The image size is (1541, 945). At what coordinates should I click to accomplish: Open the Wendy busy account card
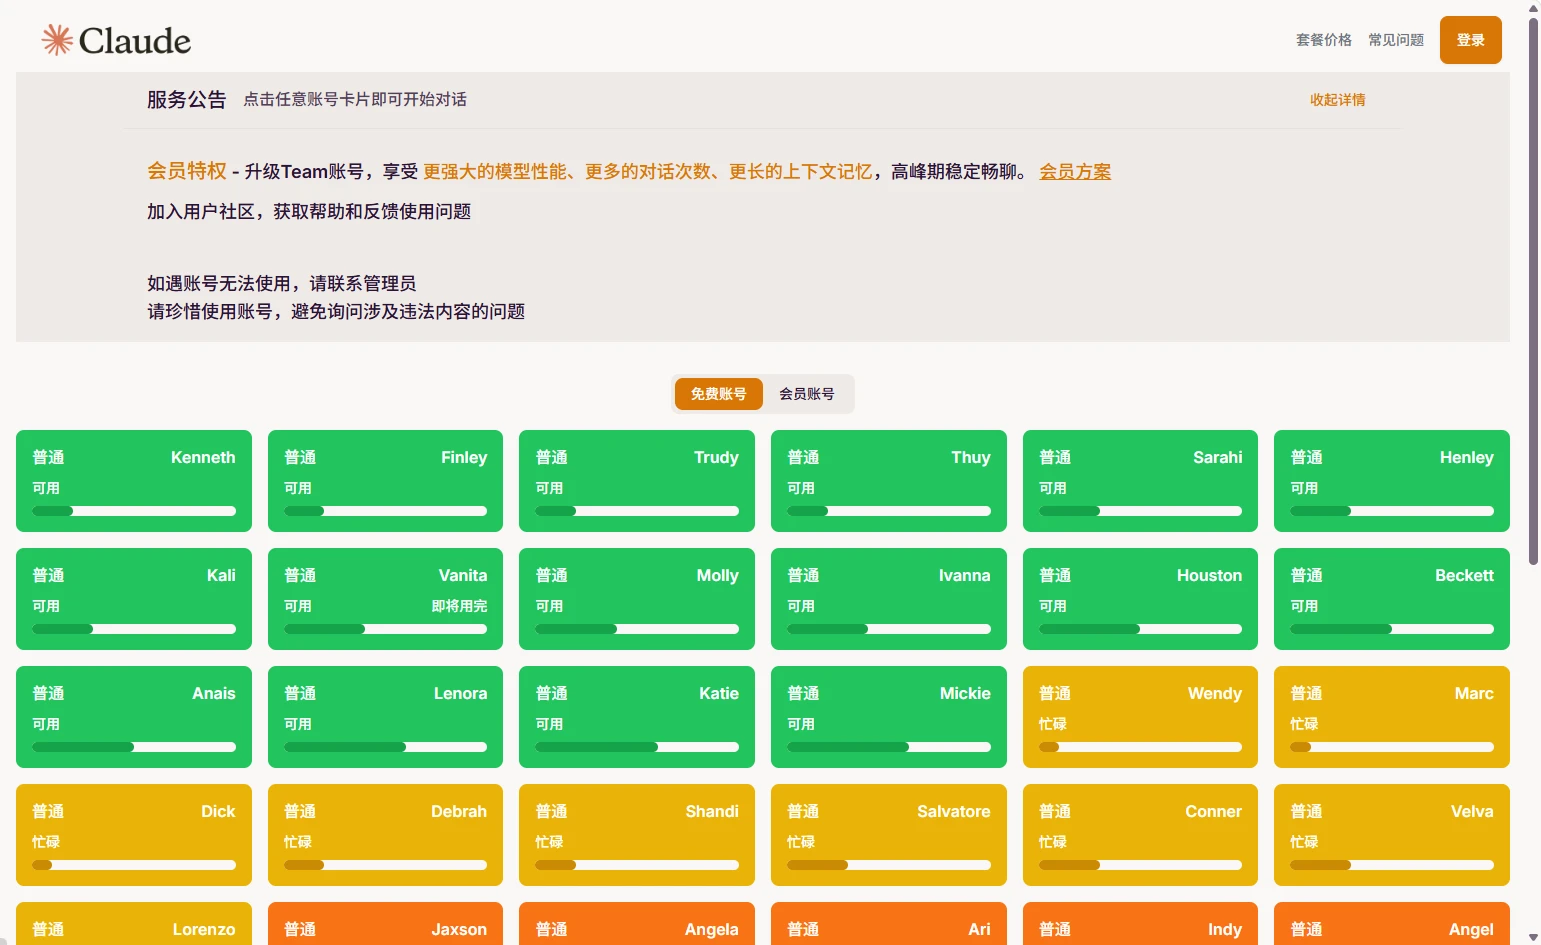click(x=1140, y=716)
